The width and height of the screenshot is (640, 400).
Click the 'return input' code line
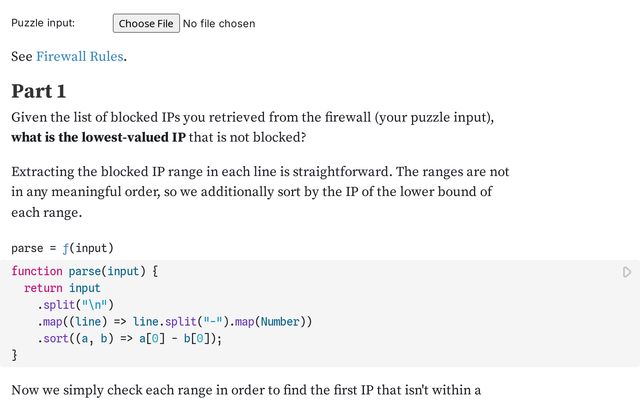(x=62, y=288)
